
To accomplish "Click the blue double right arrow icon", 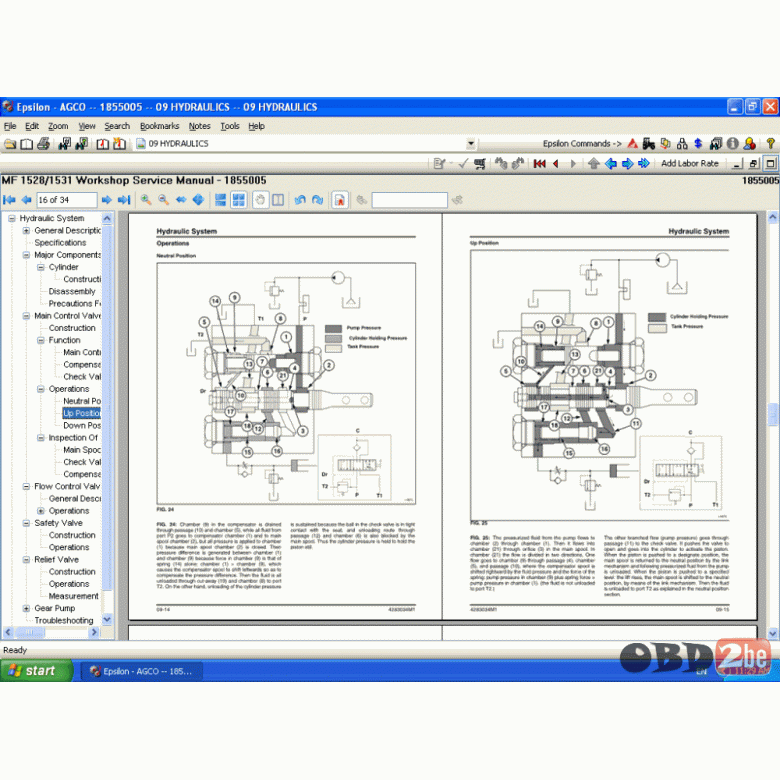I will click(x=644, y=164).
